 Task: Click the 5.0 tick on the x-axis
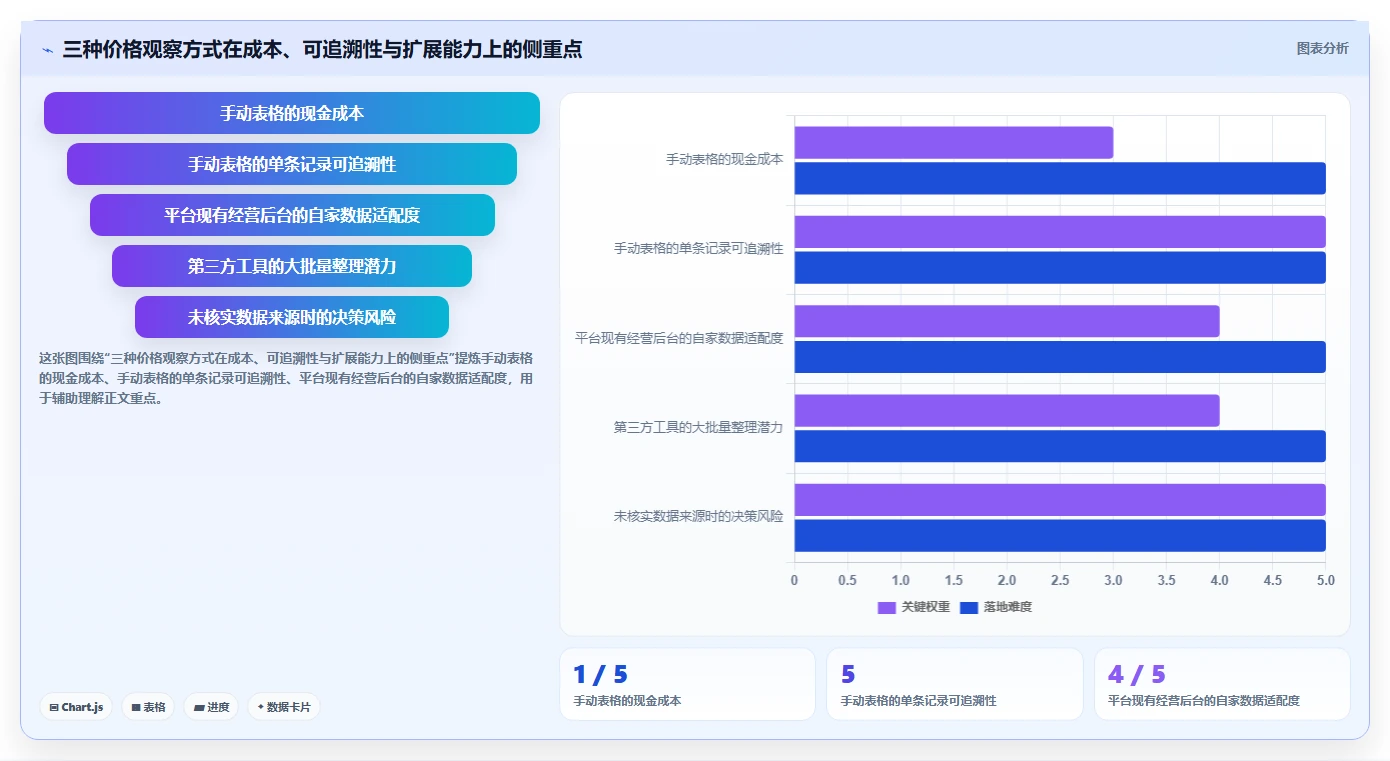tap(1325, 580)
